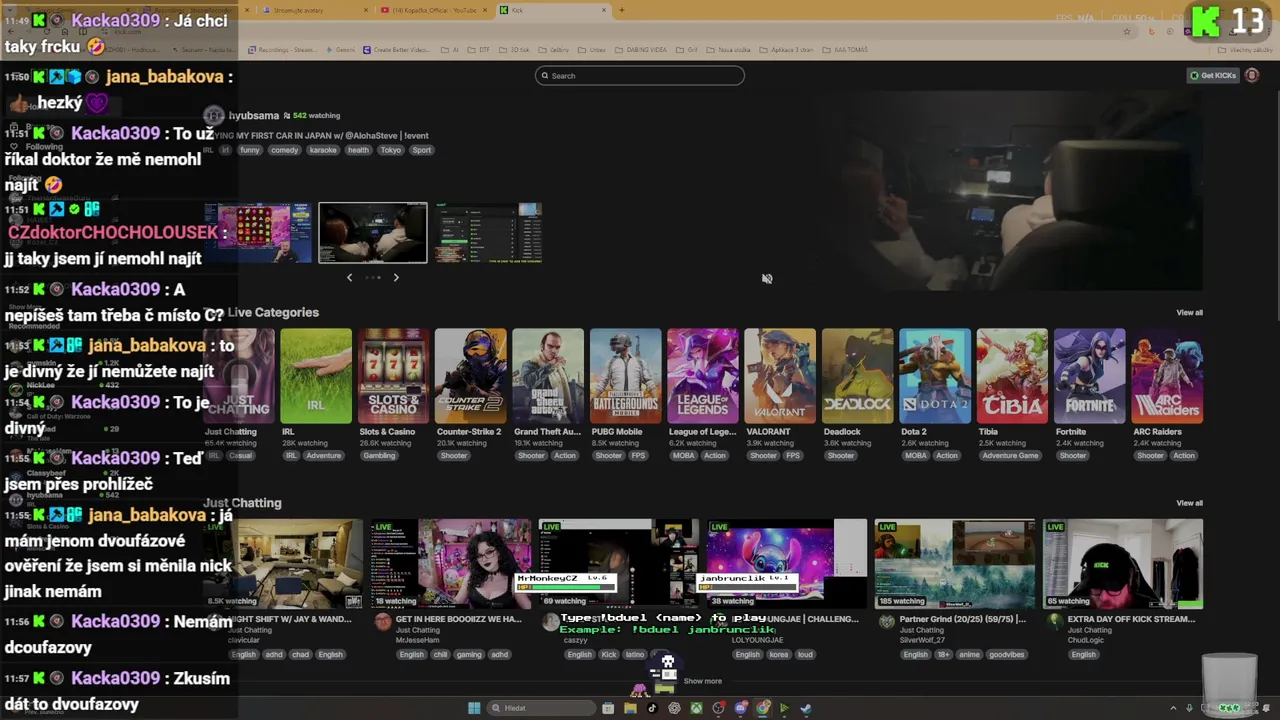Click the goodvibes tag under SilverWolf_27 stream

pyautogui.click(x=1006, y=655)
